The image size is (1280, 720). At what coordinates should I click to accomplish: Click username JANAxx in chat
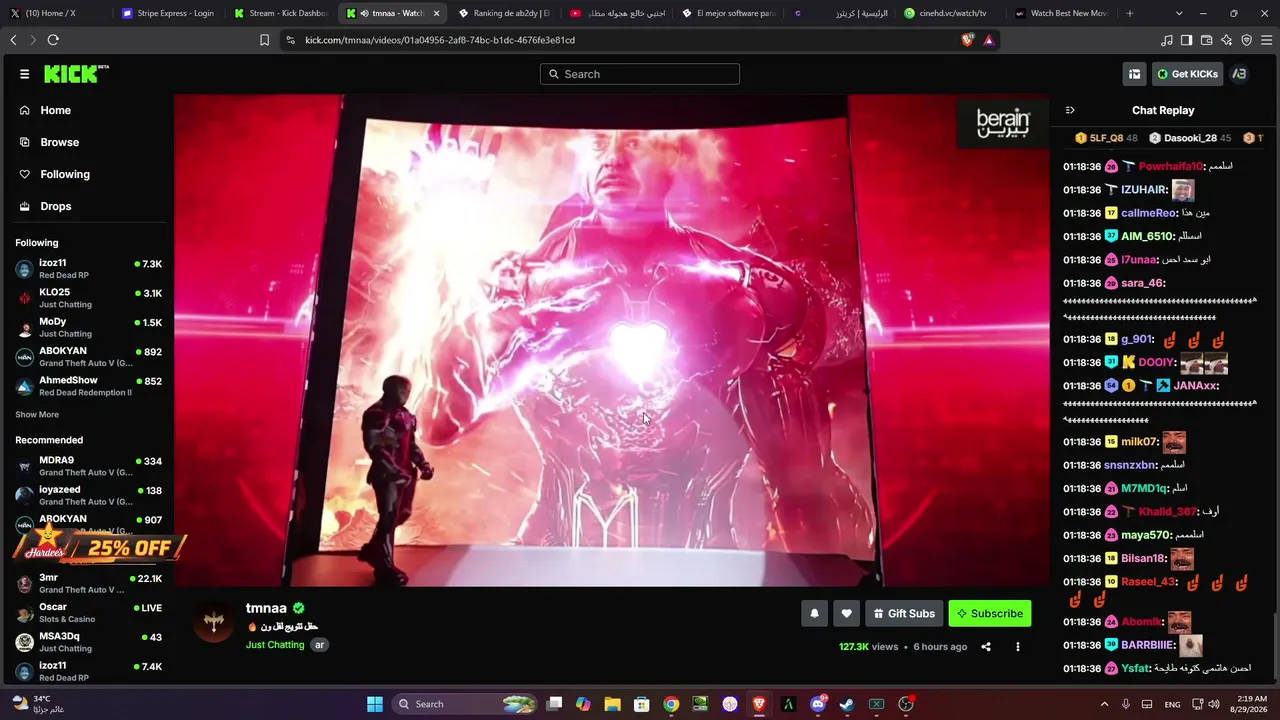(1196, 386)
